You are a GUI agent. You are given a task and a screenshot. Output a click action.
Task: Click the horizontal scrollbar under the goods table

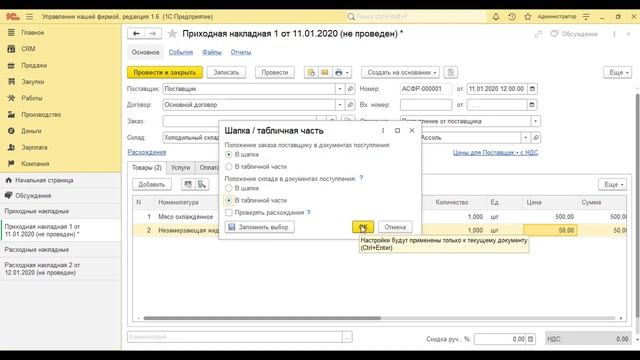(x=262, y=318)
